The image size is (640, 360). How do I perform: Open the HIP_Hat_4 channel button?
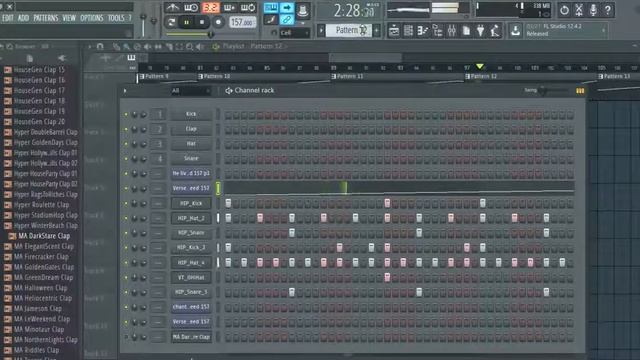(191, 262)
